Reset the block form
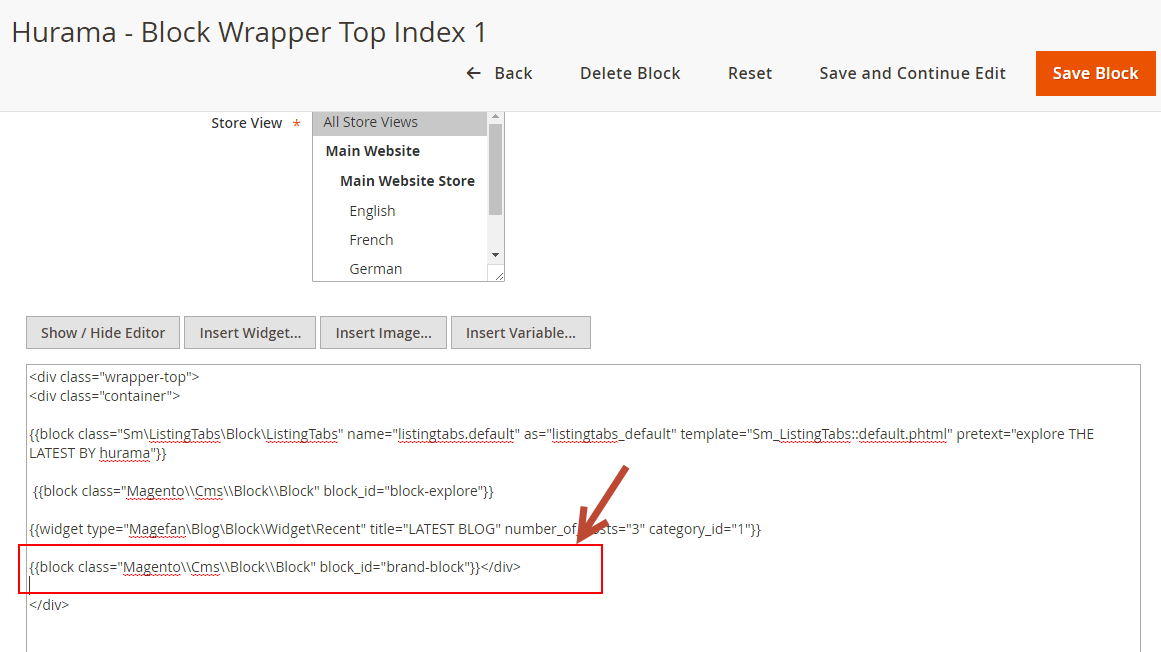Image resolution: width=1161 pixels, height=652 pixels. pos(750,73)
